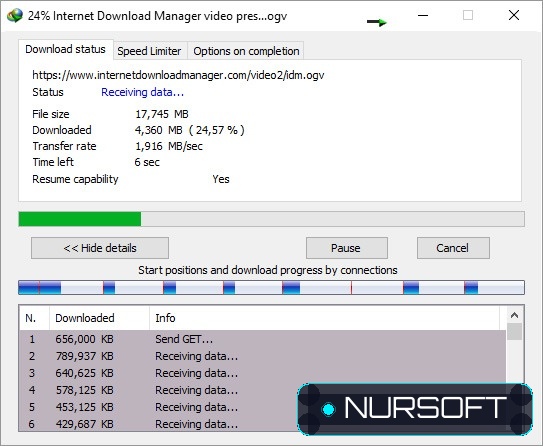
Task: Click the download URL idm.ogv text
Action: tap(178, 75)
